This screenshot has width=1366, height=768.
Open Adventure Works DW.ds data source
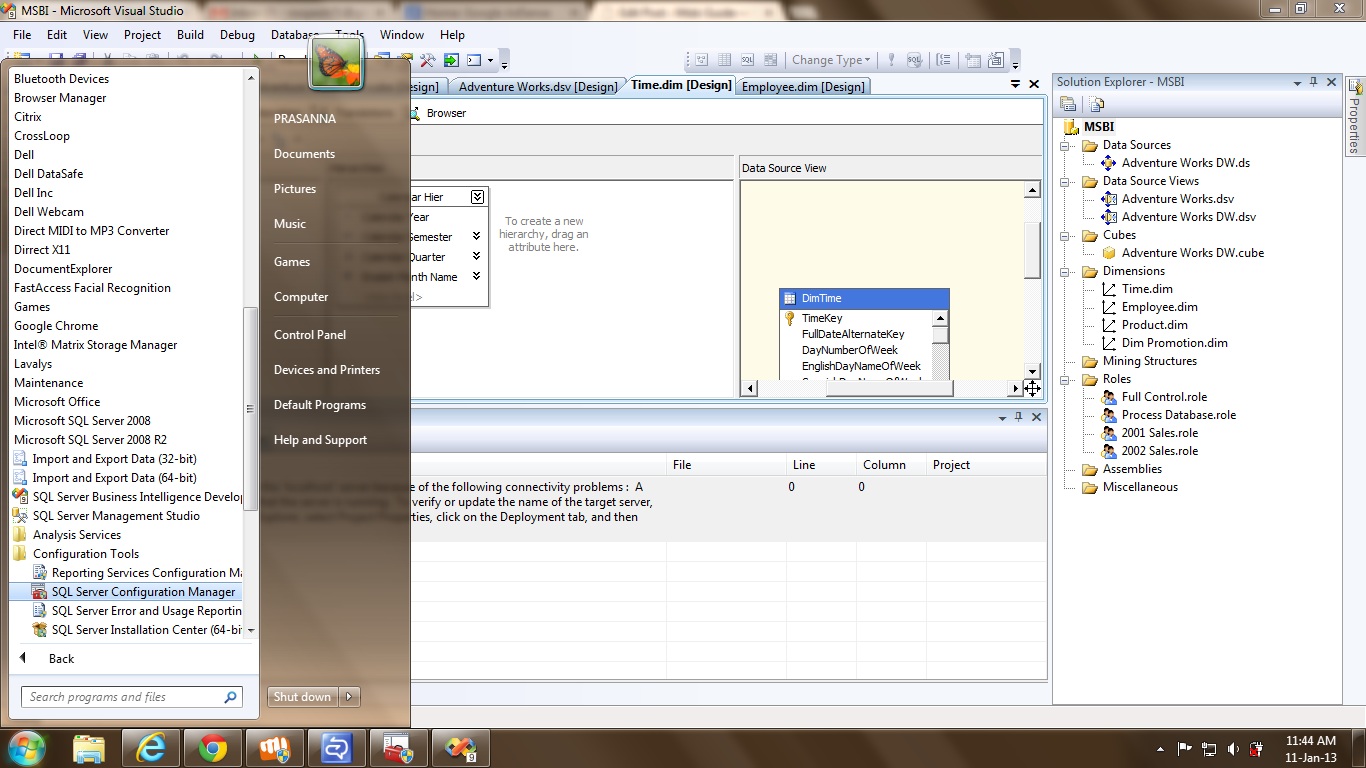[x=1185, y=163]
